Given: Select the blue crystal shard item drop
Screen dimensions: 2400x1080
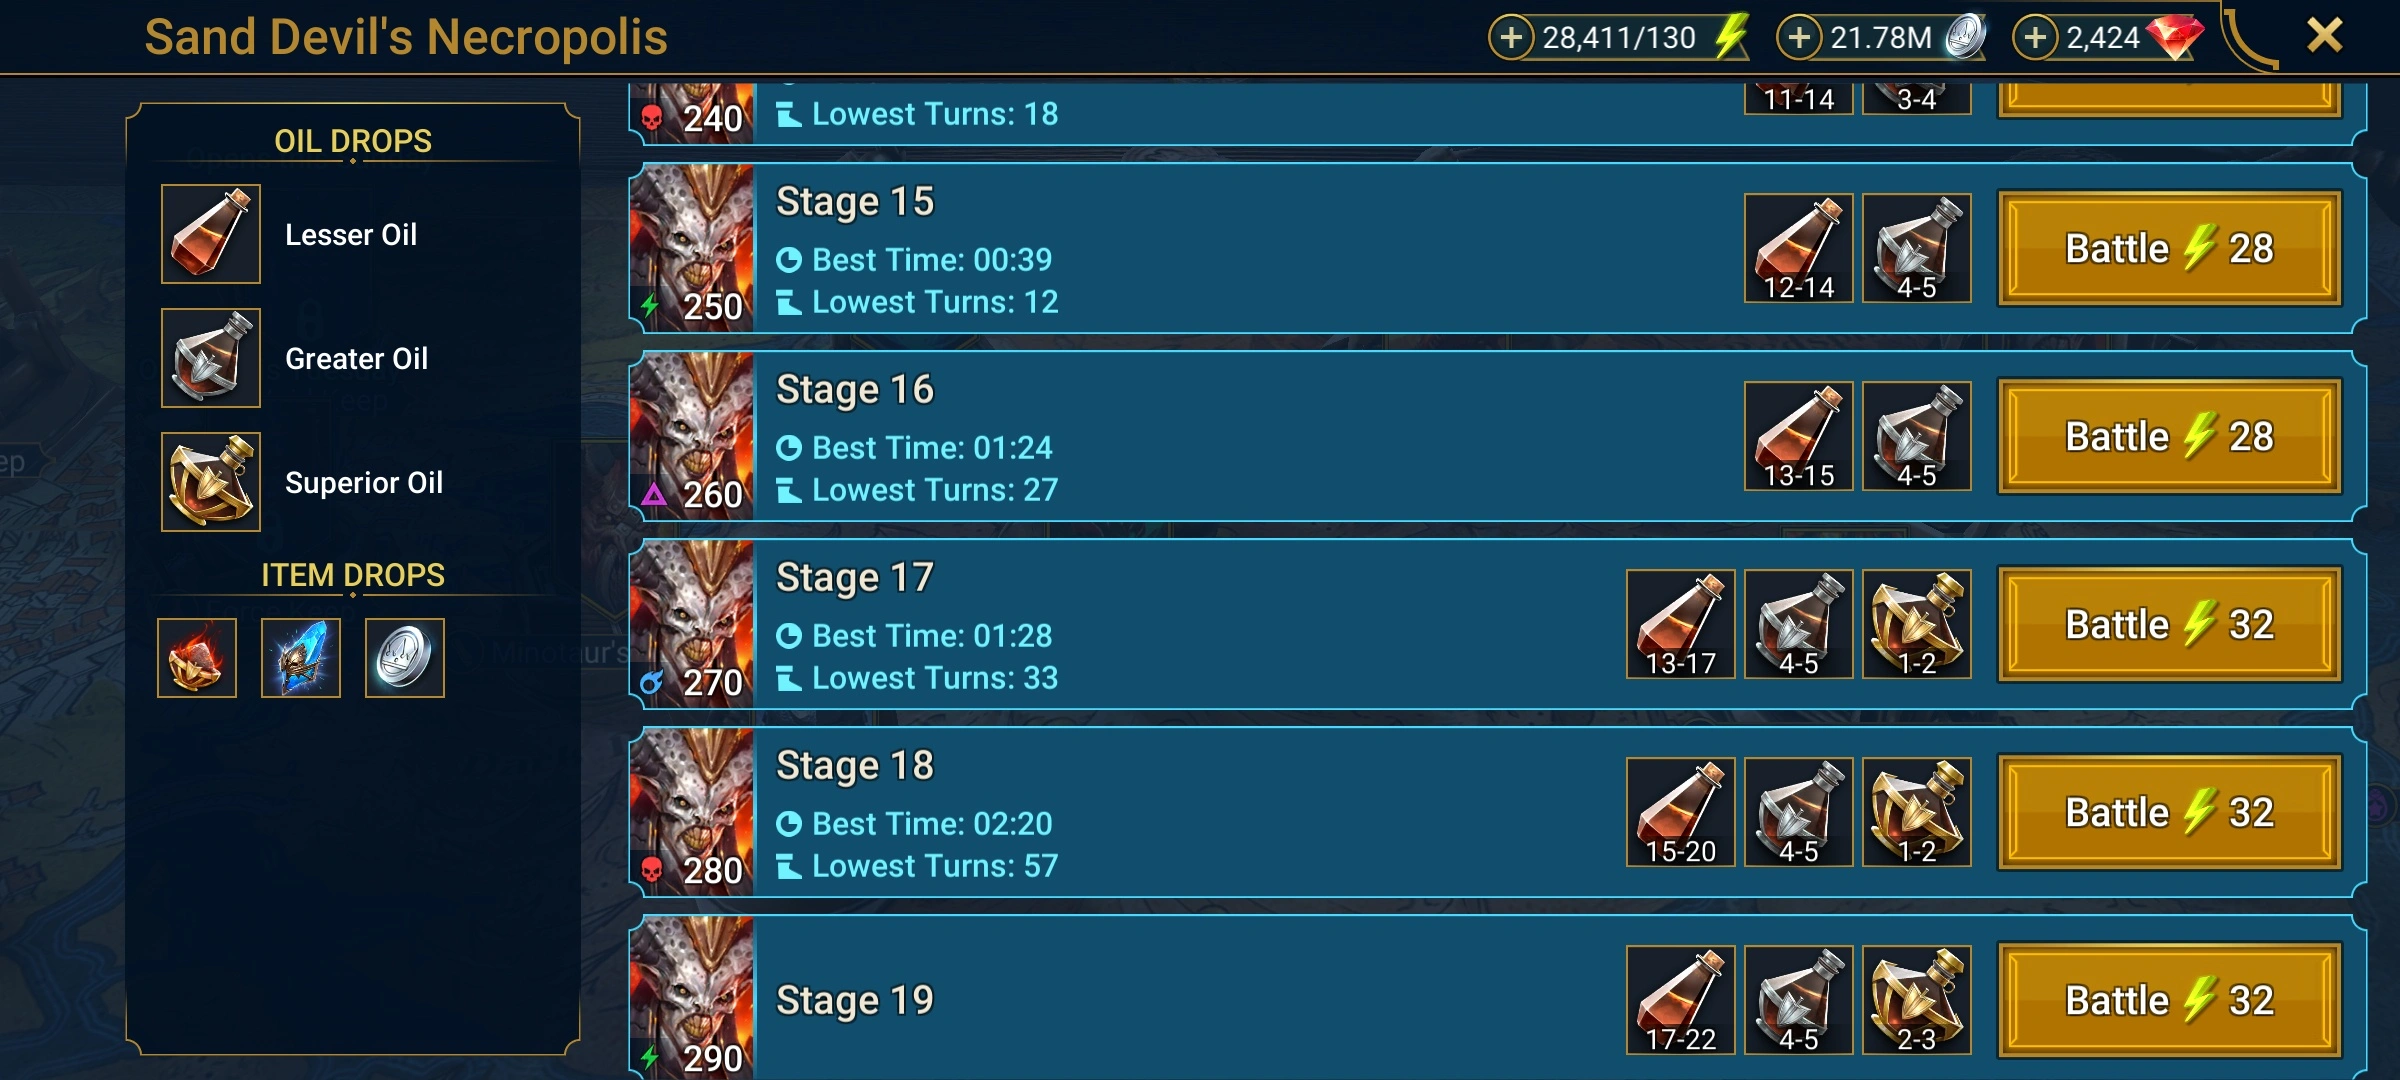Looking at the screenshot, I should tap(301, 658).
